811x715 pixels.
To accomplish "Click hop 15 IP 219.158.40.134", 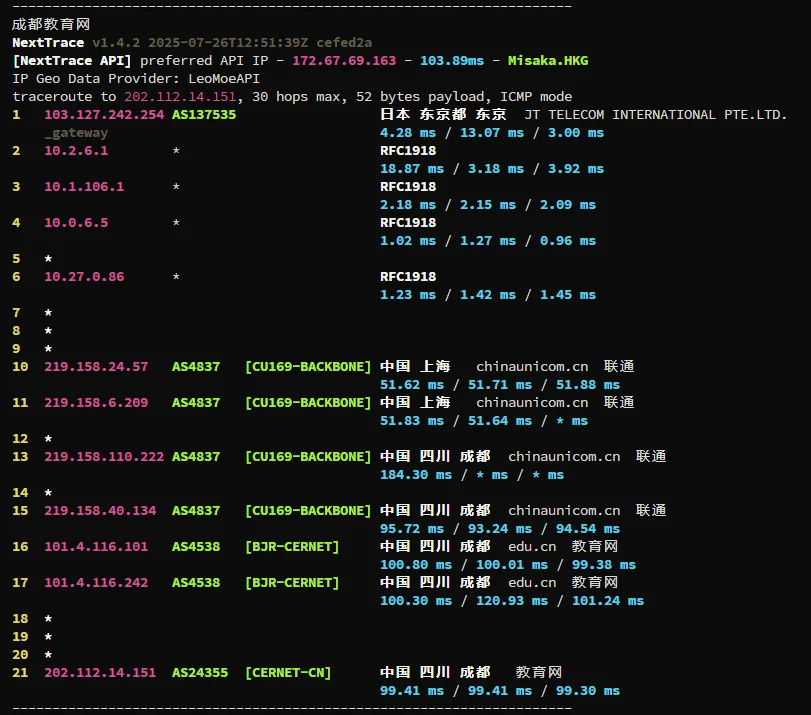I will [x=100, y=510].
